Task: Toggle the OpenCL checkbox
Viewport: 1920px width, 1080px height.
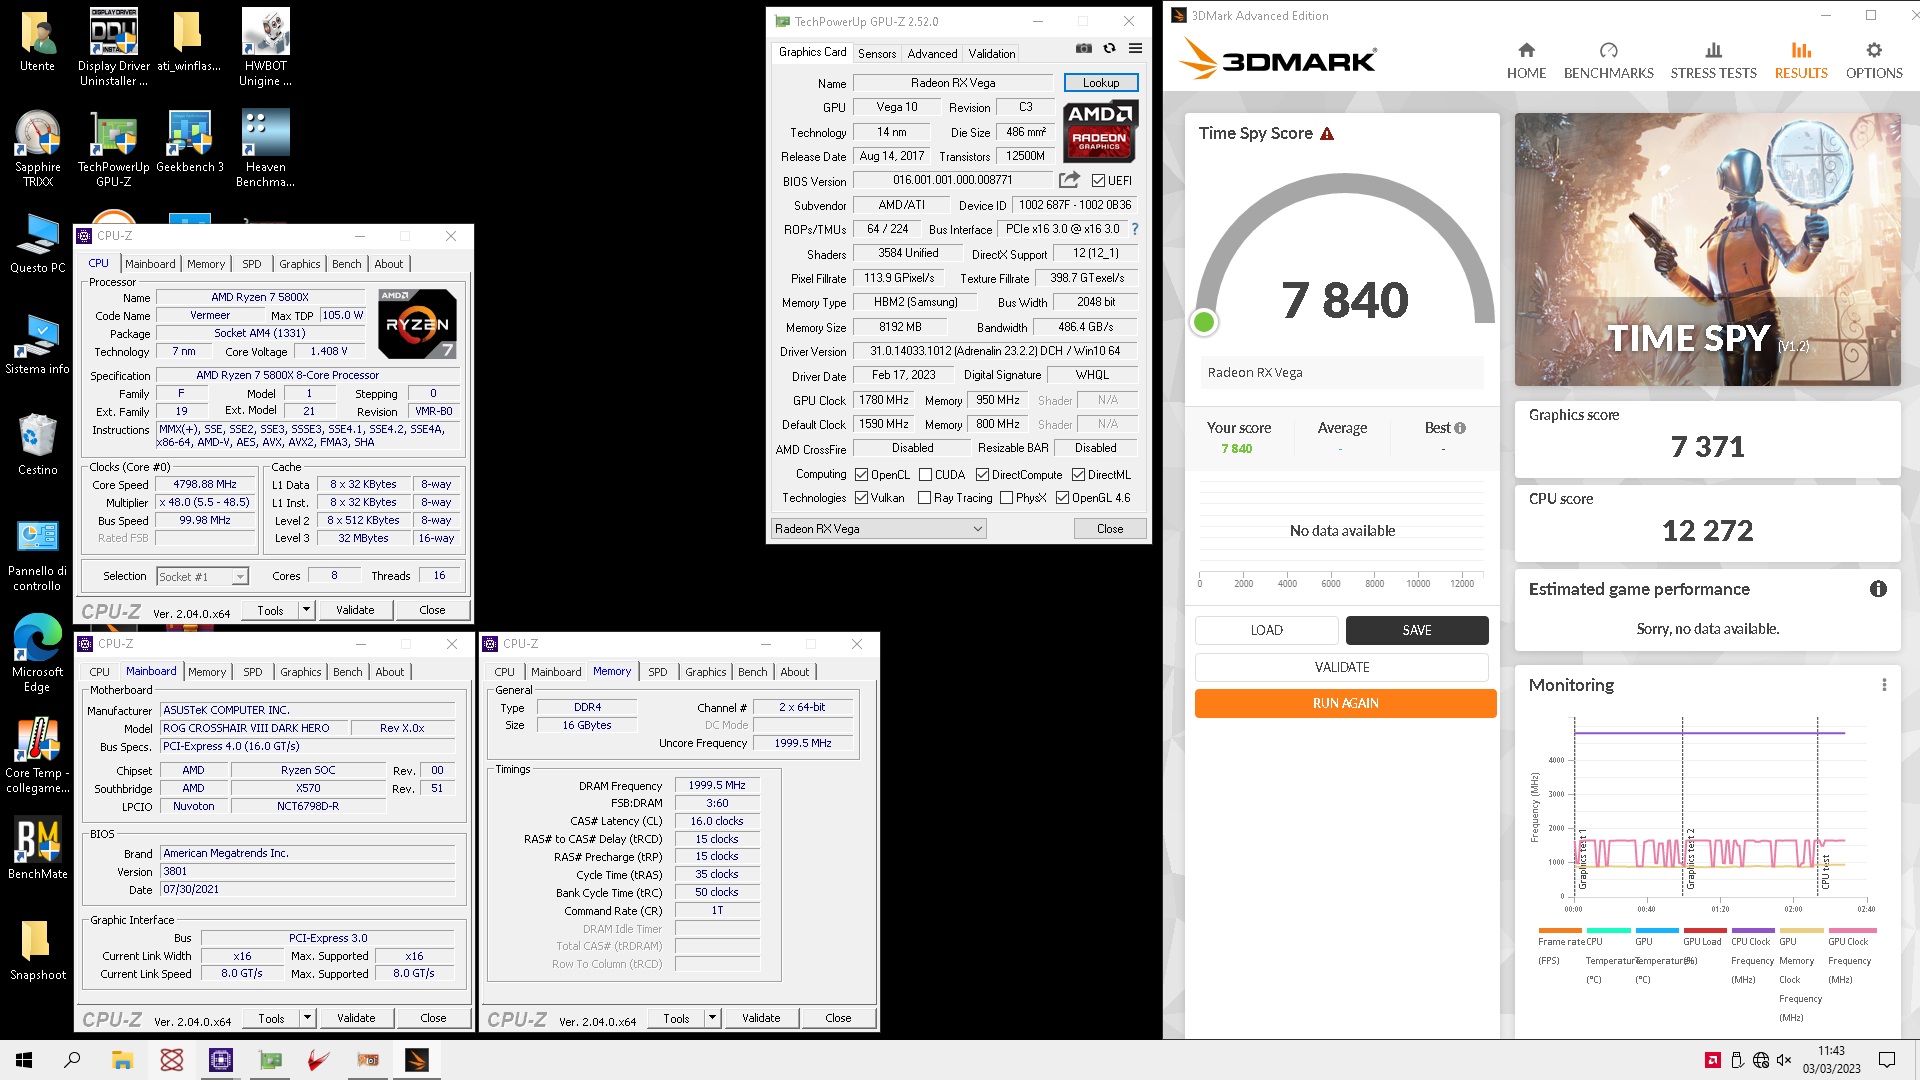Action: pyautogui.click(x=861, y=475)
